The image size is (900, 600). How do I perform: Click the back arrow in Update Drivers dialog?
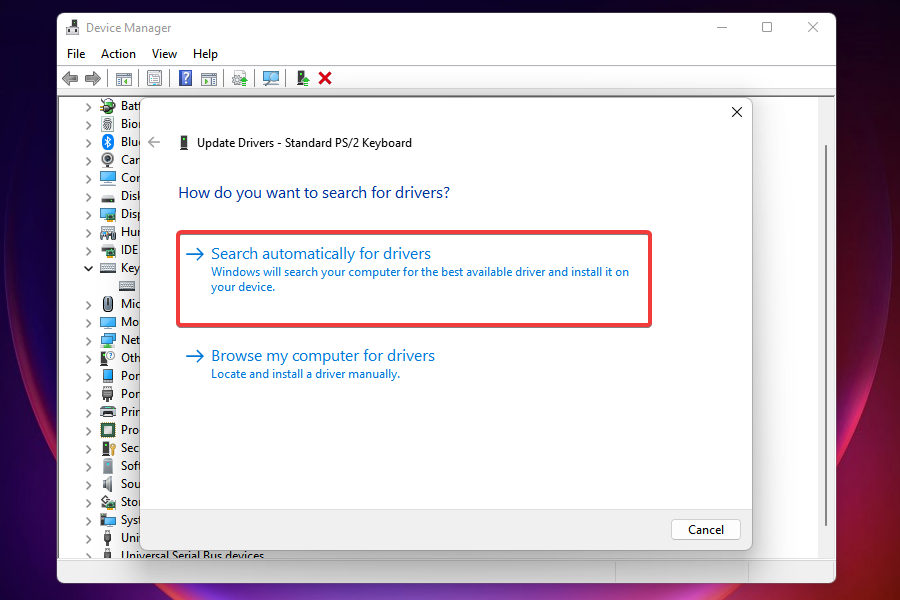pyautogui.click(x=154, y=142)
